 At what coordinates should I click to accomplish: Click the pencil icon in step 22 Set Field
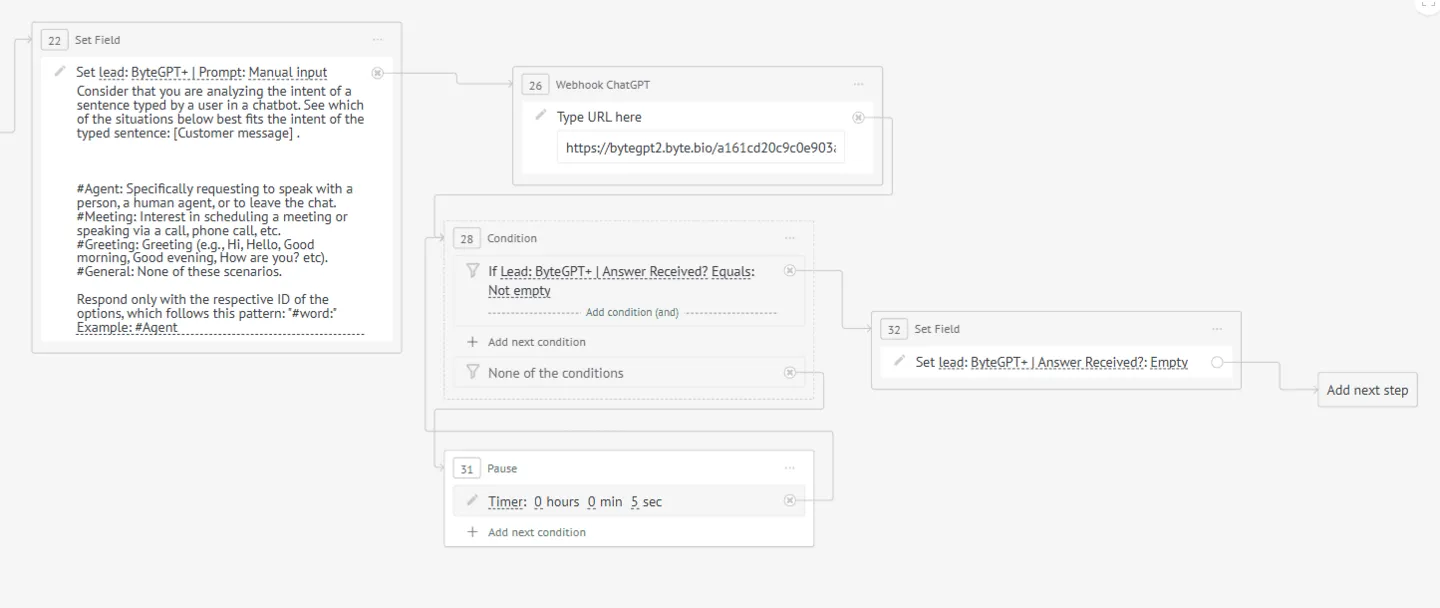coord(60,72)
